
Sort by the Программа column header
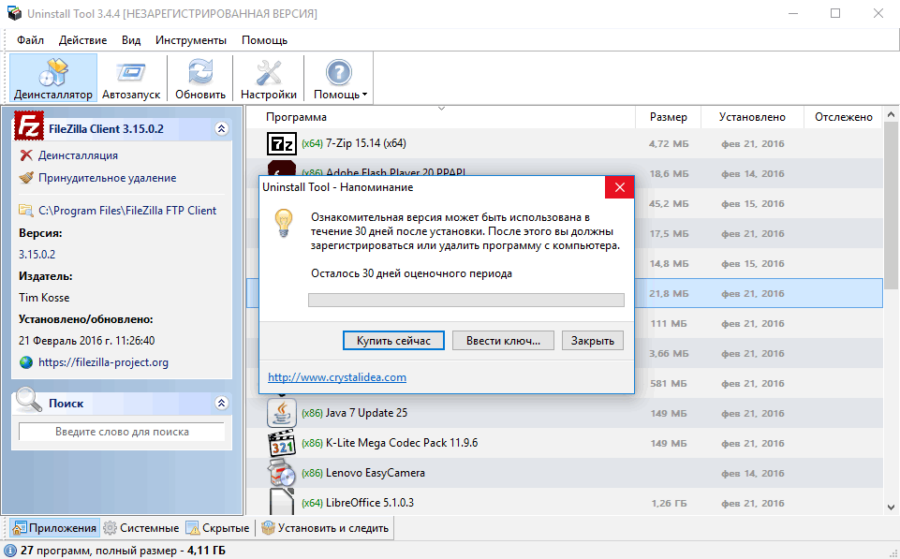440,117
